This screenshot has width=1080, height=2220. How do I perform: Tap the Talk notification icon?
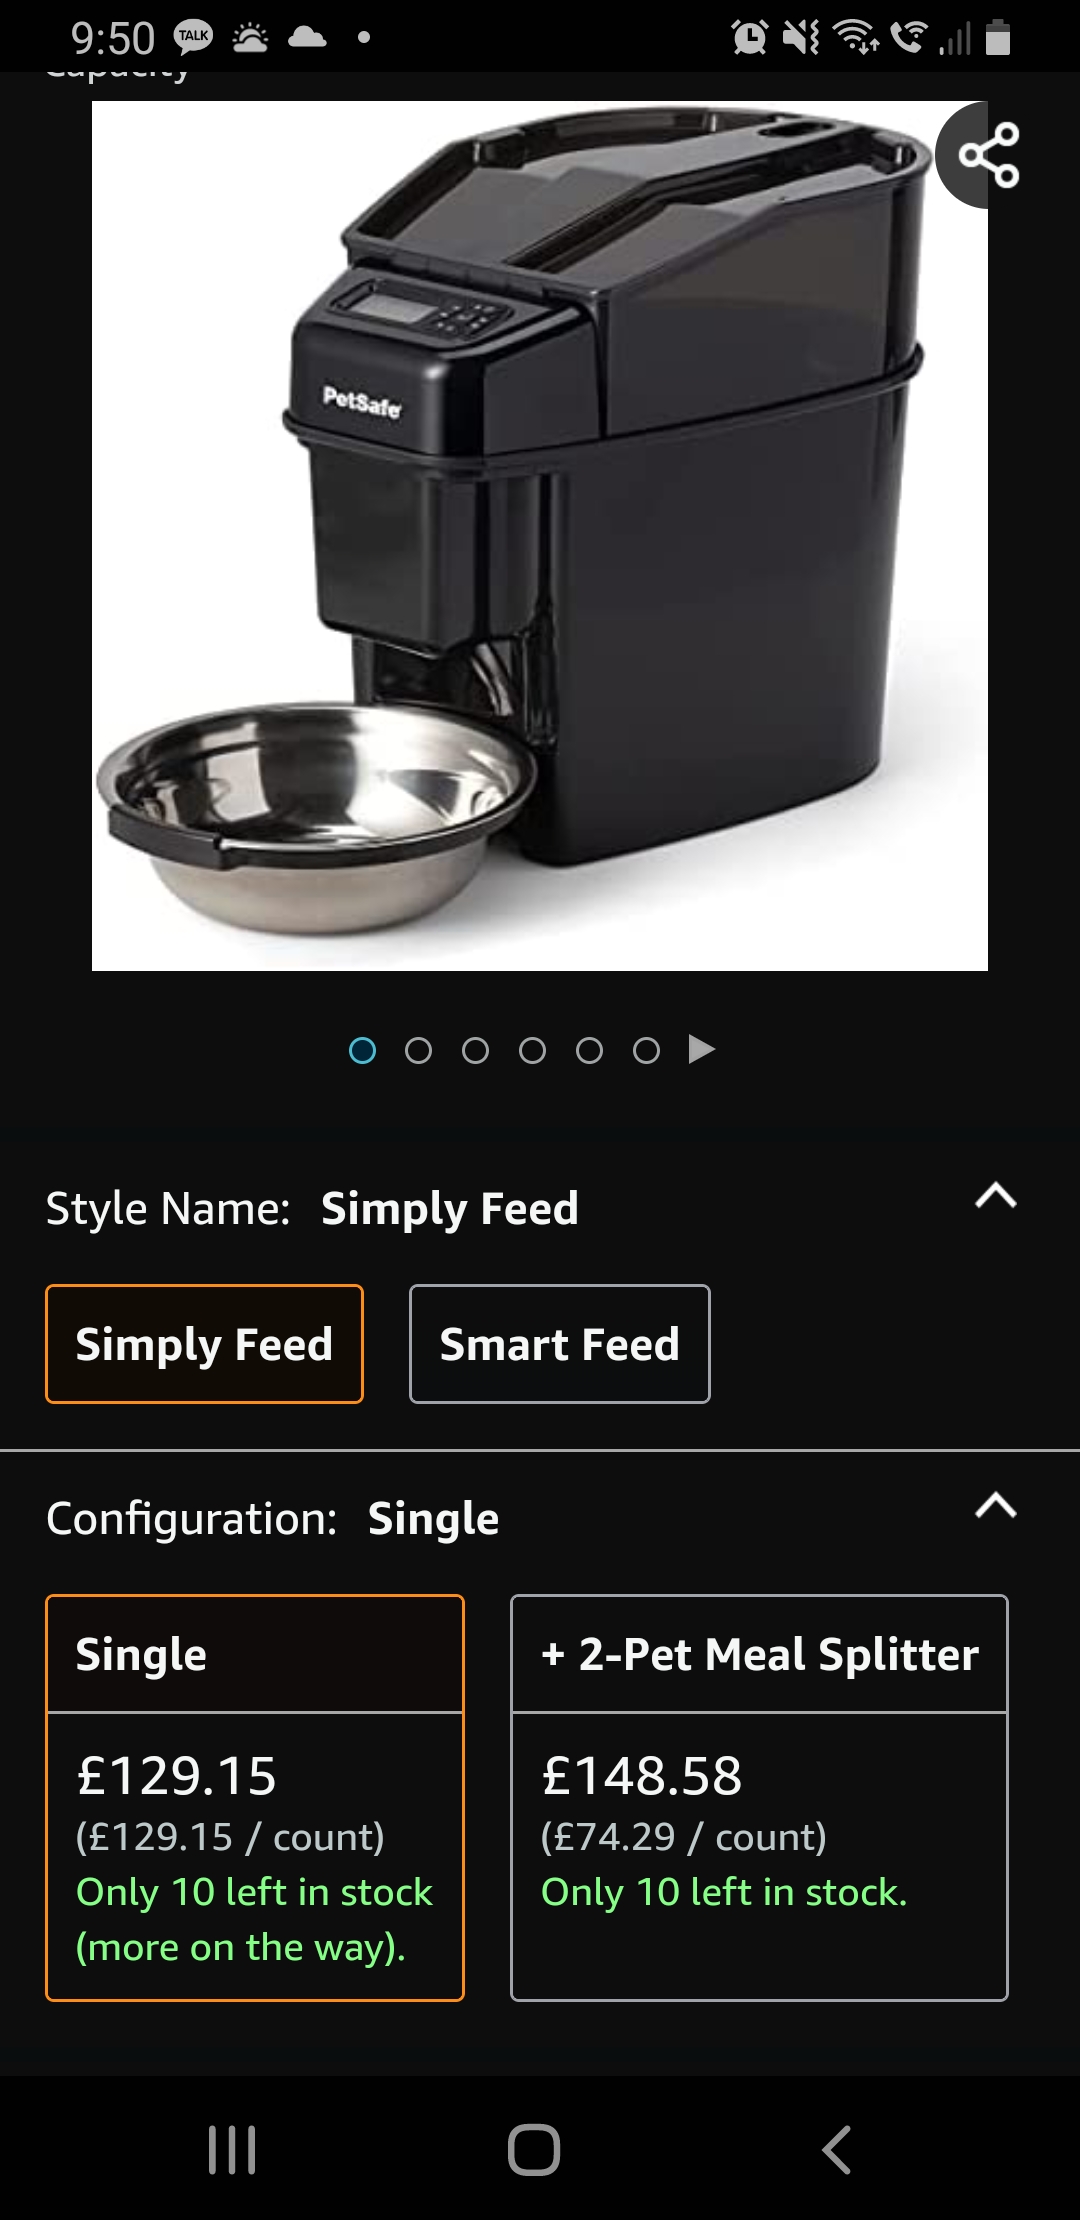193,37
